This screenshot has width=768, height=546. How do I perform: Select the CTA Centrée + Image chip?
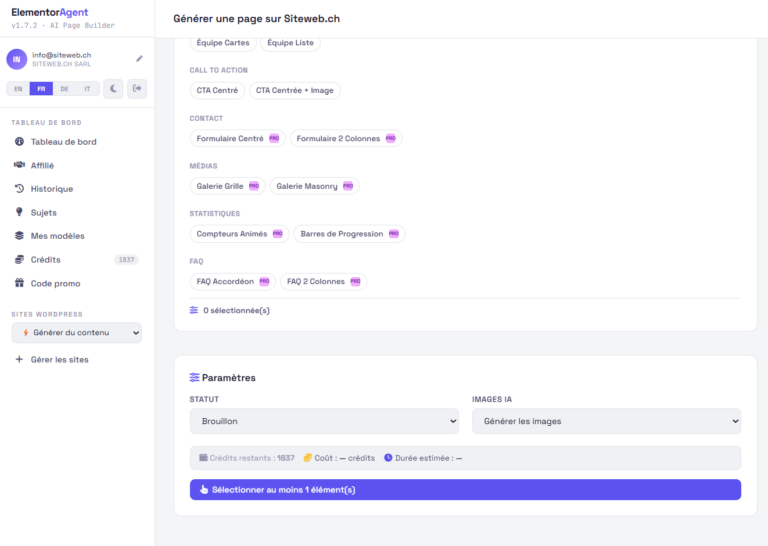pos(294,91)
